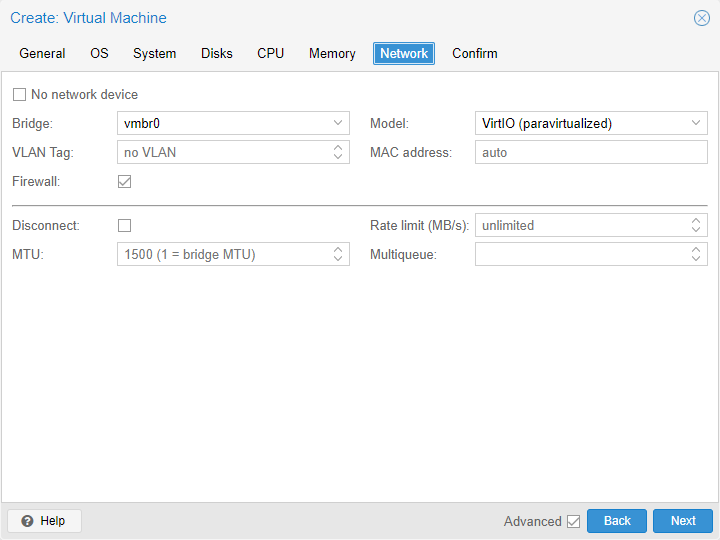720x540 pixels.
Task: Decrease the Multiqueue value
Action: 696,259
